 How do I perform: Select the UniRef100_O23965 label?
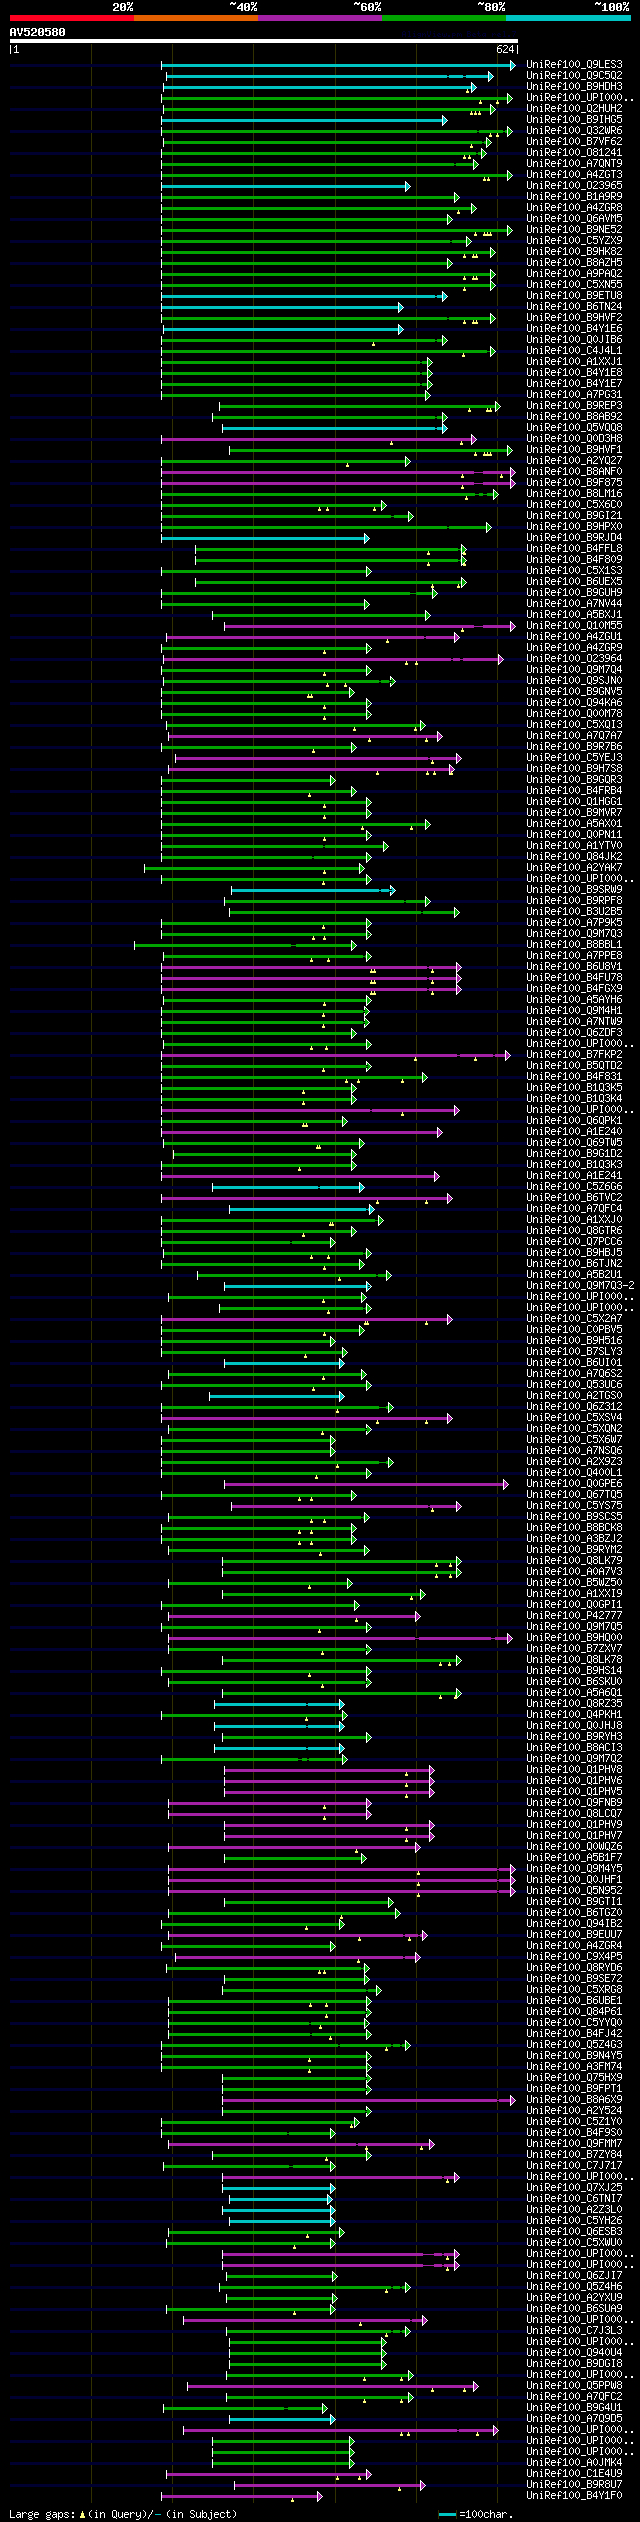(574, 186)
